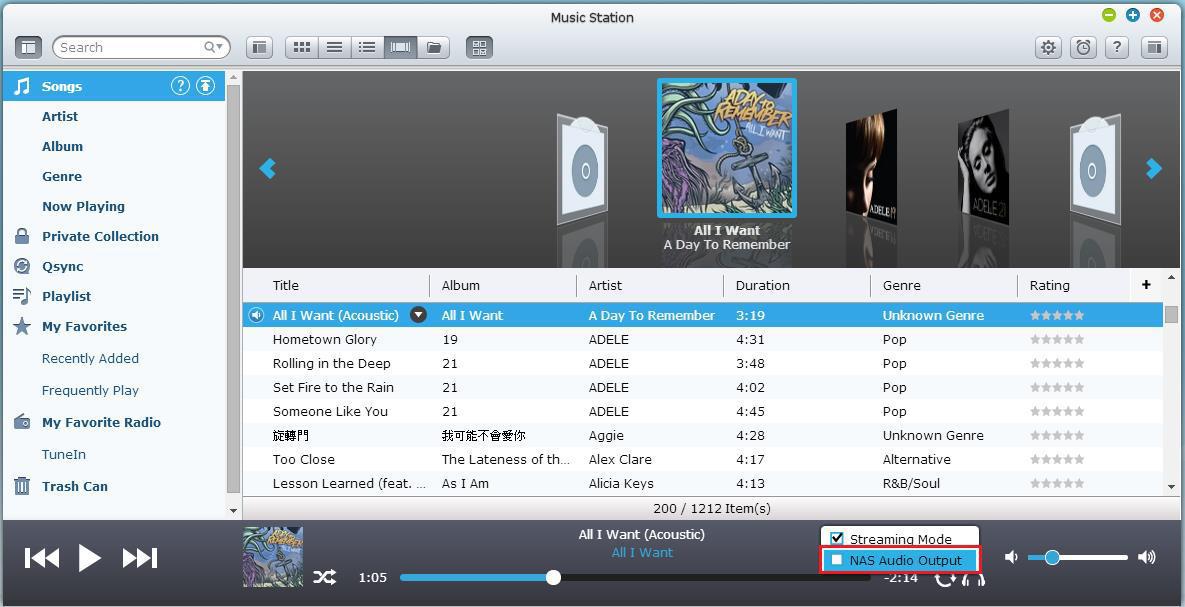Viewport: 1185px width, 607px height.
Task: Adjust the volume slider
Action: [1078, 558]
